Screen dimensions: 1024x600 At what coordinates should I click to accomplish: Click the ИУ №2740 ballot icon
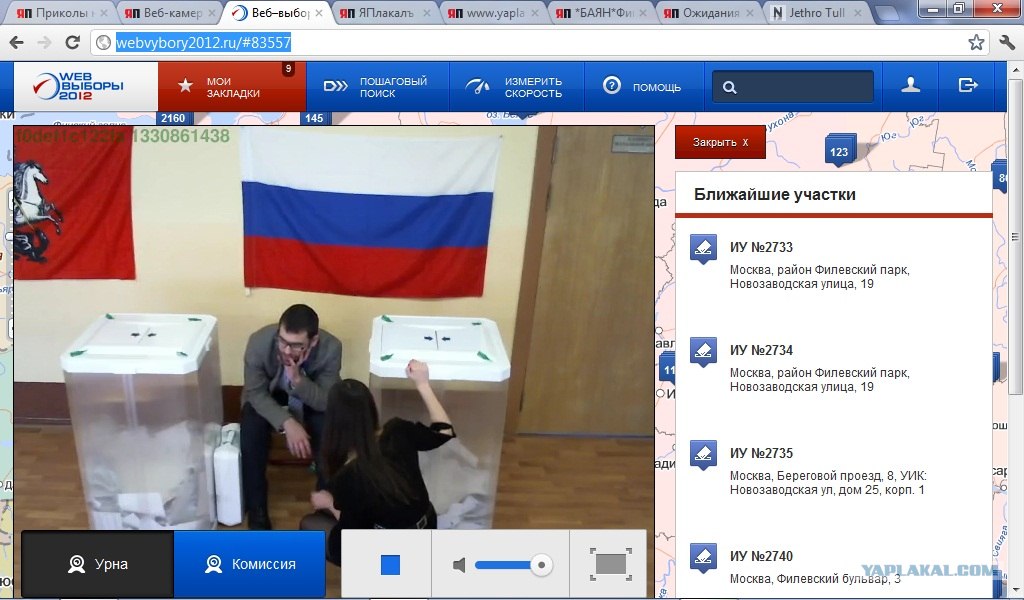pos(703,558)
